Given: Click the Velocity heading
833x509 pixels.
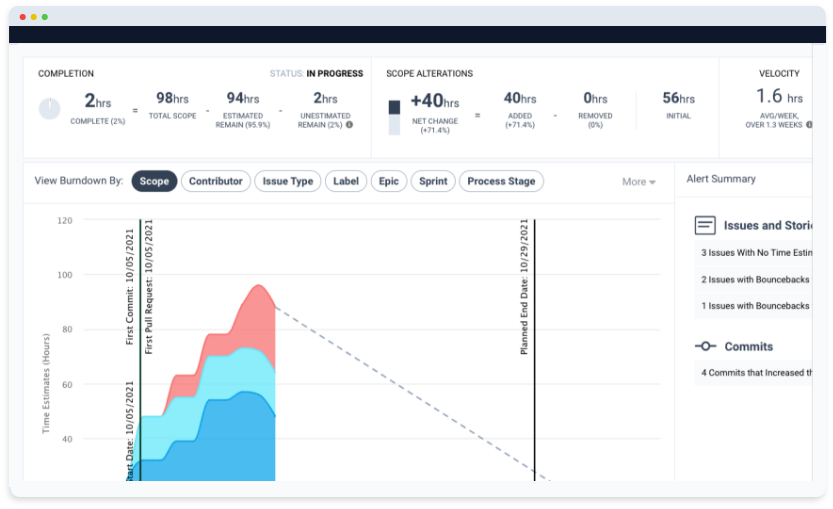Looking at the screenshot, I should 779,73.
